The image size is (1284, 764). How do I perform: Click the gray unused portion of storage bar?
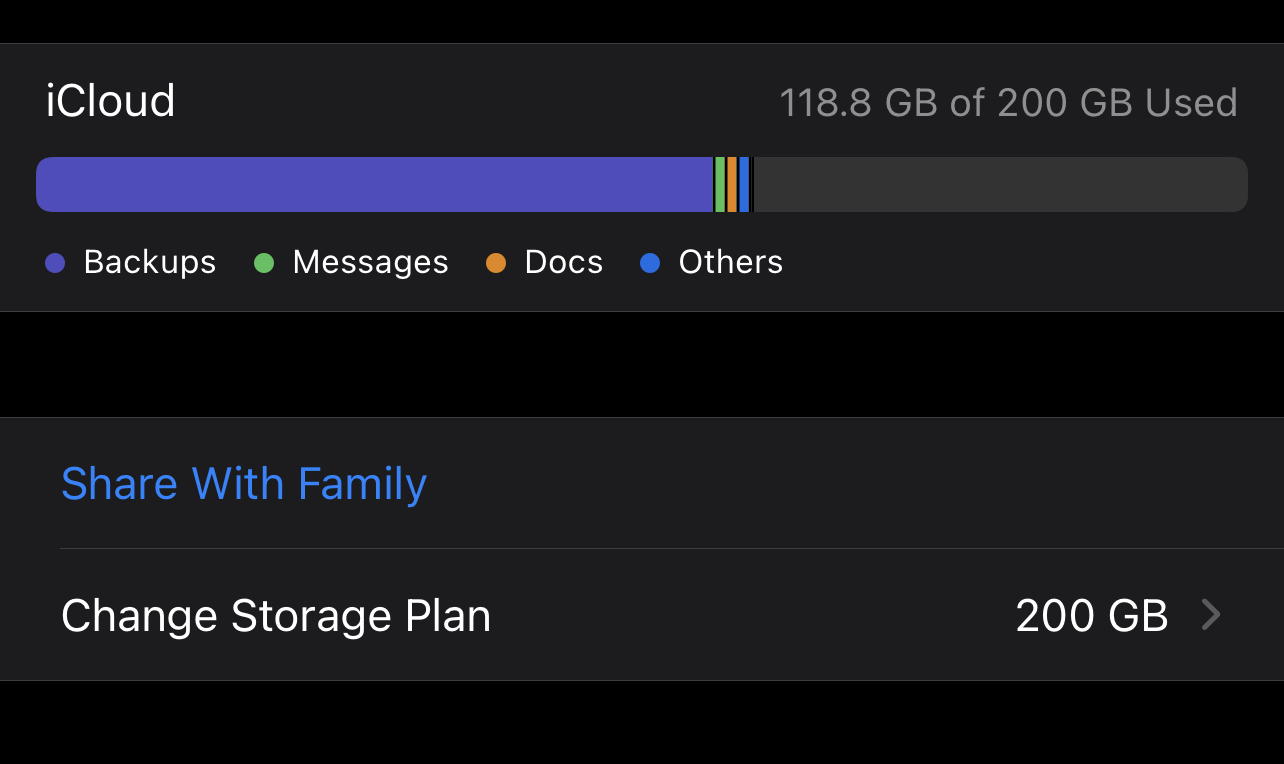point(1000,185)
